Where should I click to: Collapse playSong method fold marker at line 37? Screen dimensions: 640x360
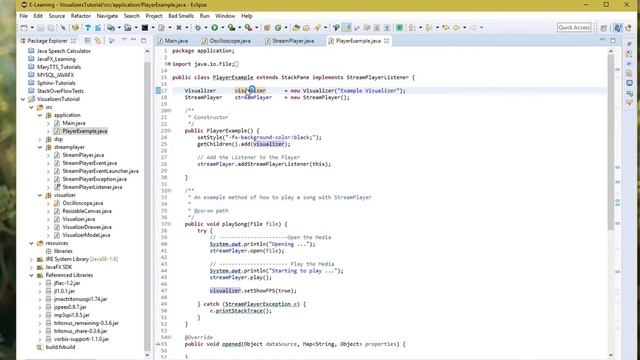point(169,224)
